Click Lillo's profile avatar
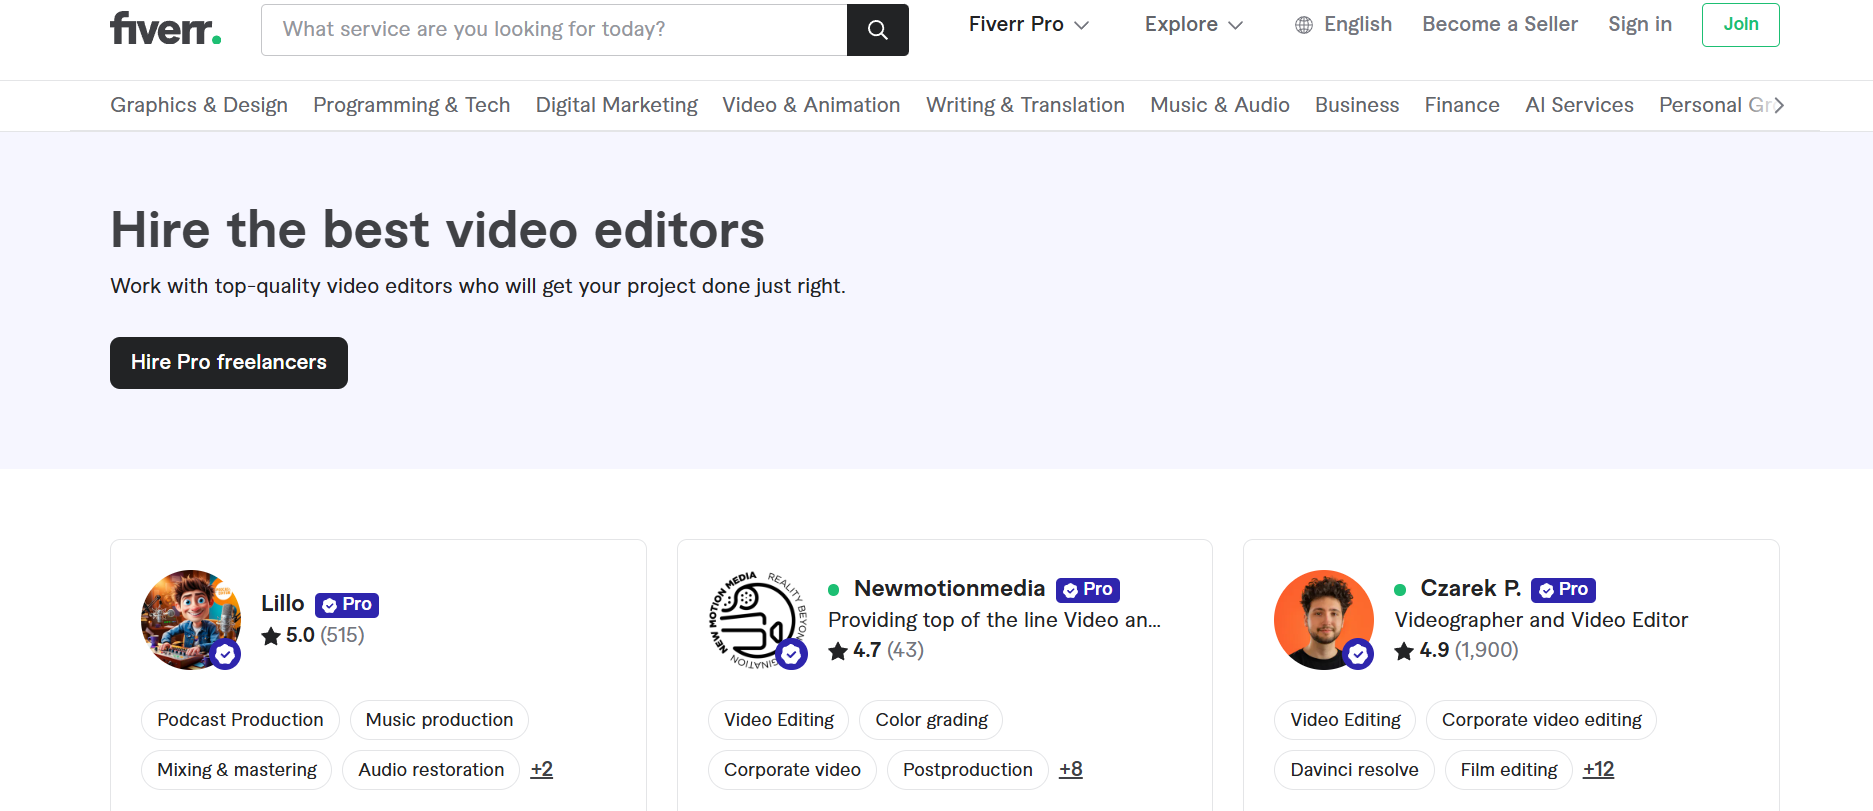This screenshot has height=811, width=1873. pos(191,620)
